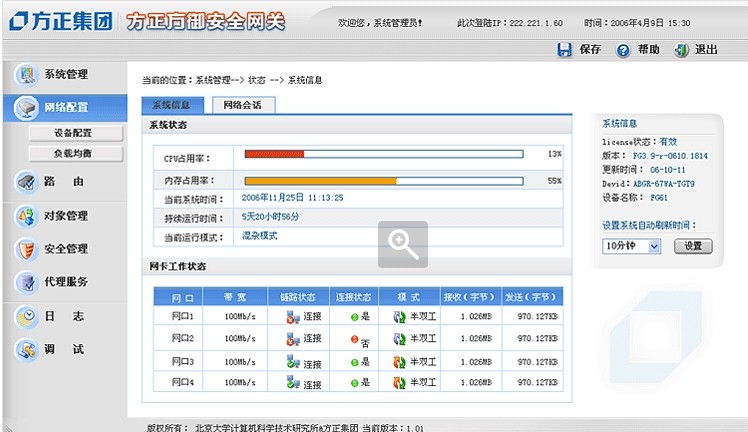Click the 设置 button
748x432 pixels.
coord(693,246)
